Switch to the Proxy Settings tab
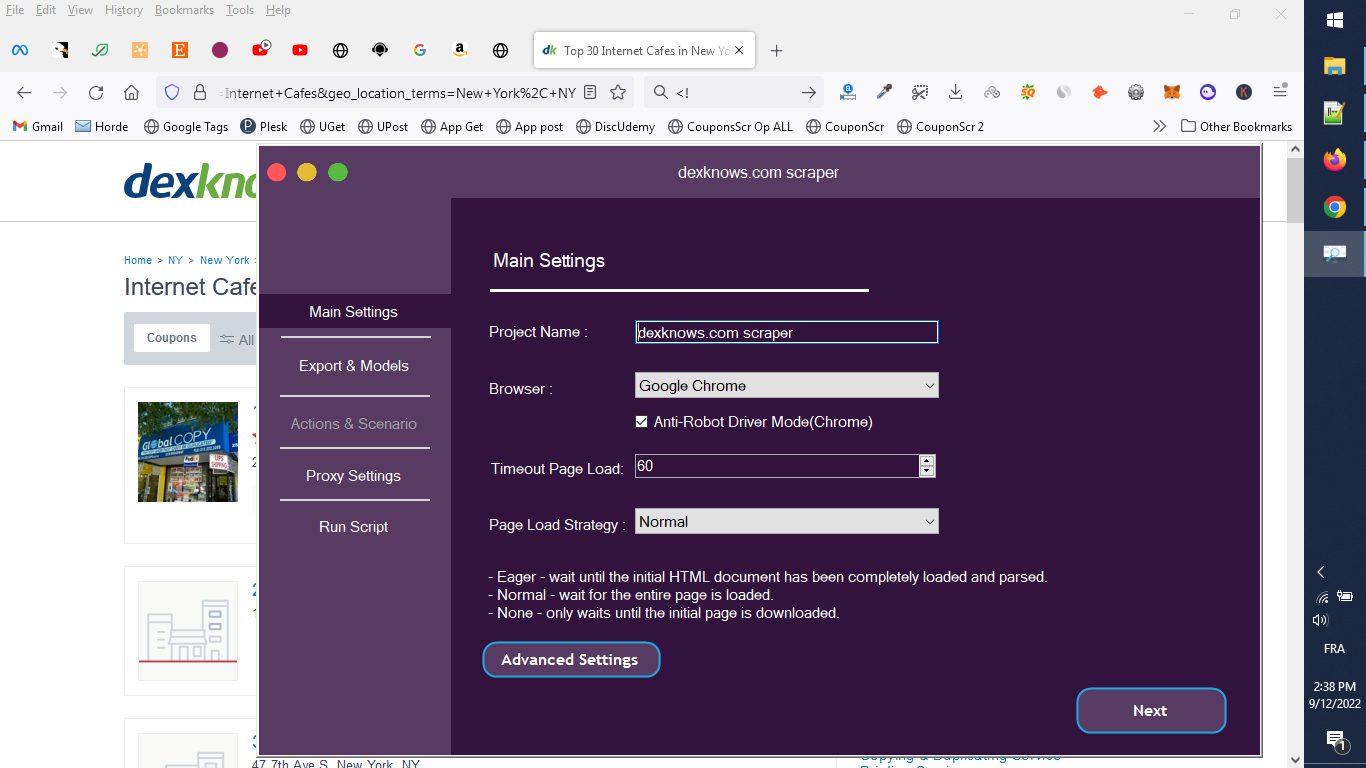Image resolution: width=1366 pixels, height=768 pixels. coord(353,475)
